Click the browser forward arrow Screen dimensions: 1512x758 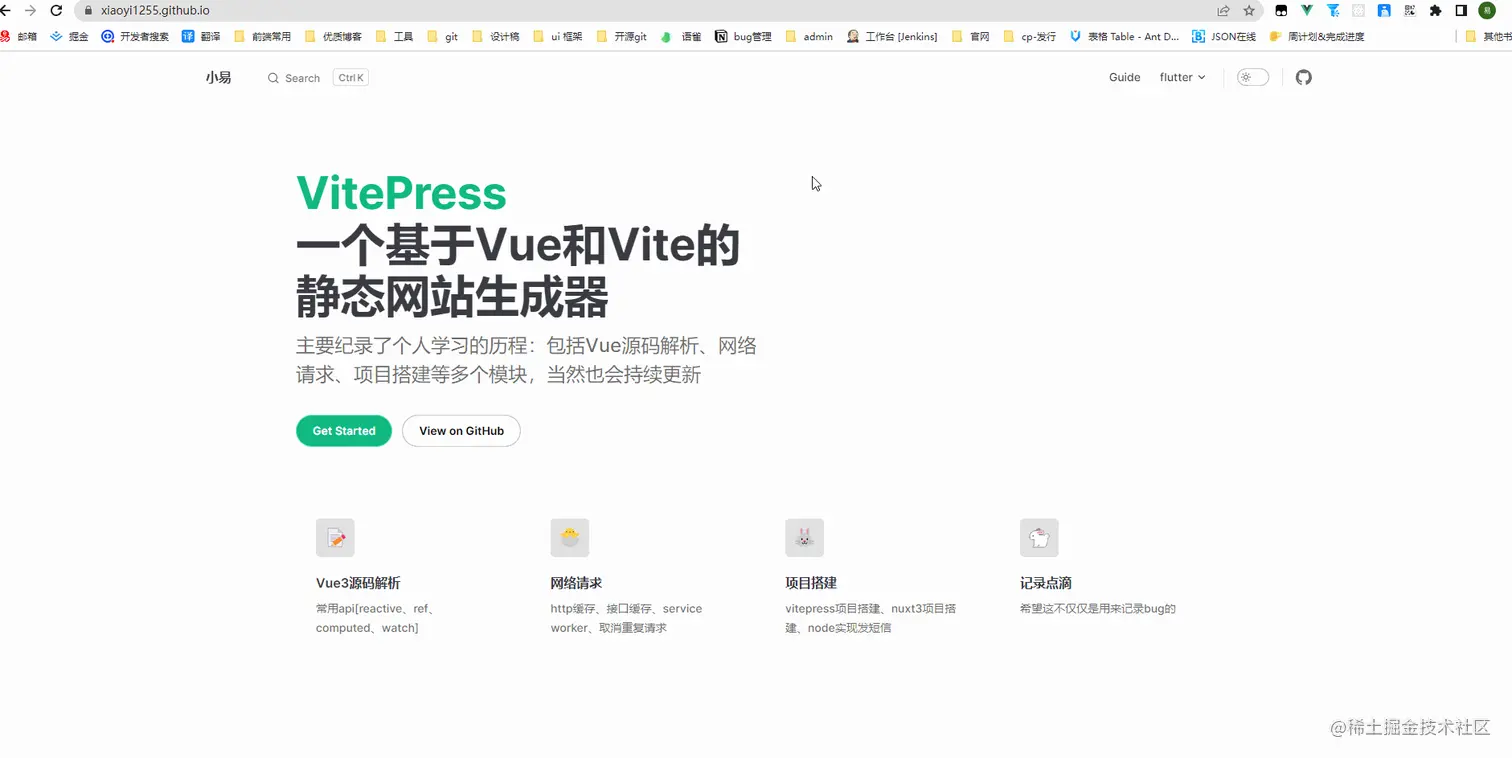coord(30,10)
